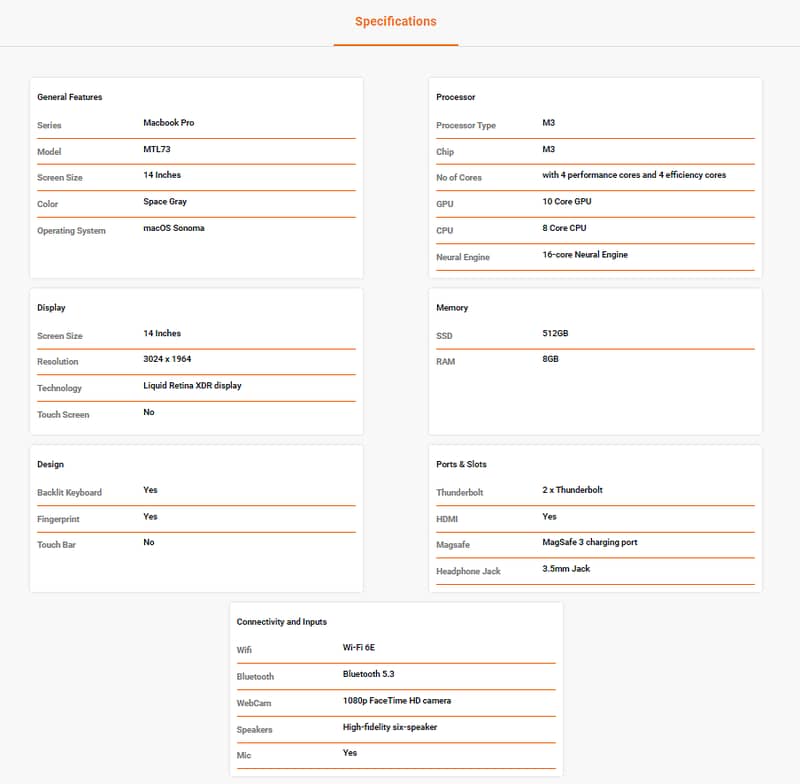Viewport: 800px width, 784px height.
Task: Click the Backlit Keyboard label
Action: 69,493
